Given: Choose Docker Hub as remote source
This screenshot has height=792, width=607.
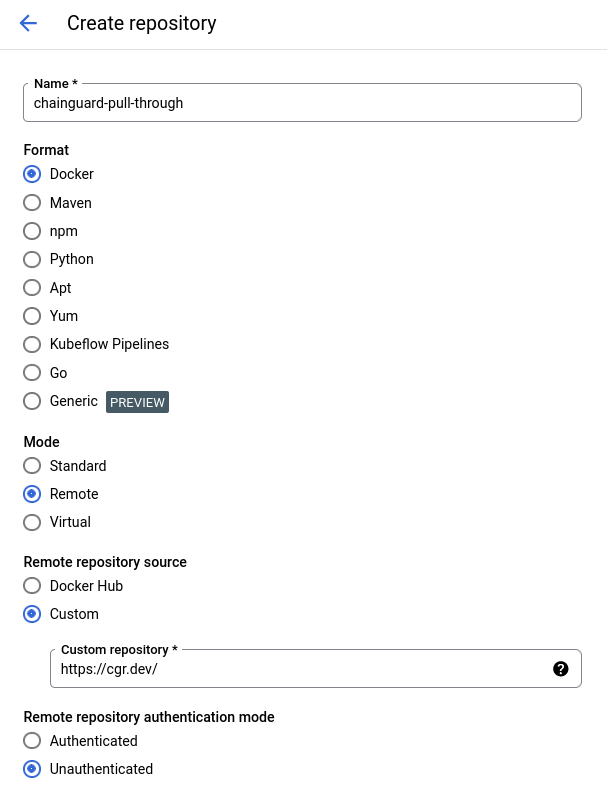Looking at the screenshot, I should click(32, 586).
